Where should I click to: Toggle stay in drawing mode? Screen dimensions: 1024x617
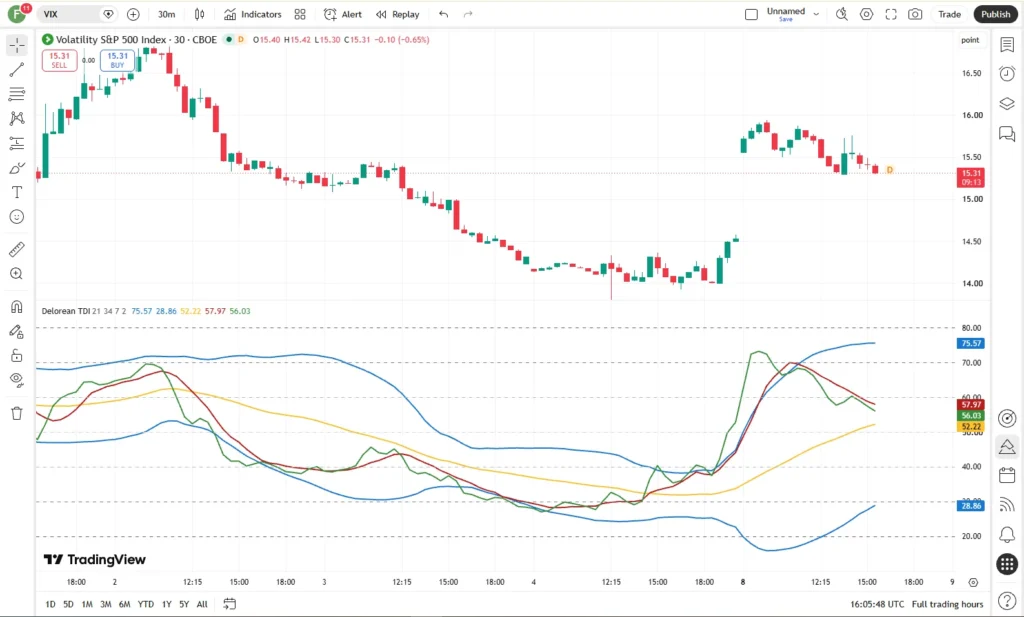pos(17,332)
